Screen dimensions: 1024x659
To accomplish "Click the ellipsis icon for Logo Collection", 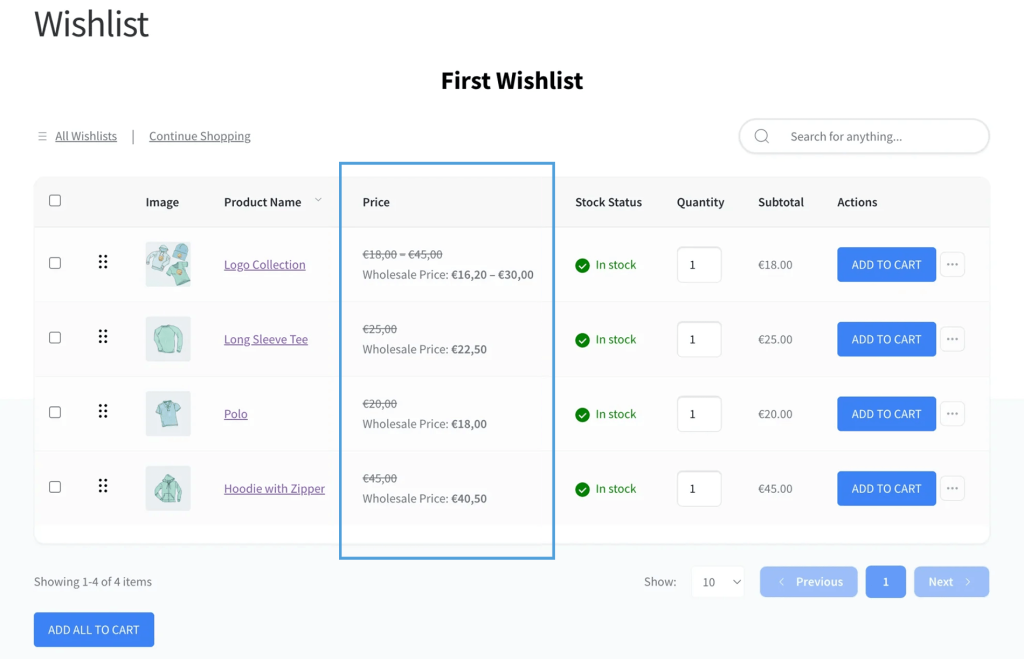I will (x=952, y=264).
